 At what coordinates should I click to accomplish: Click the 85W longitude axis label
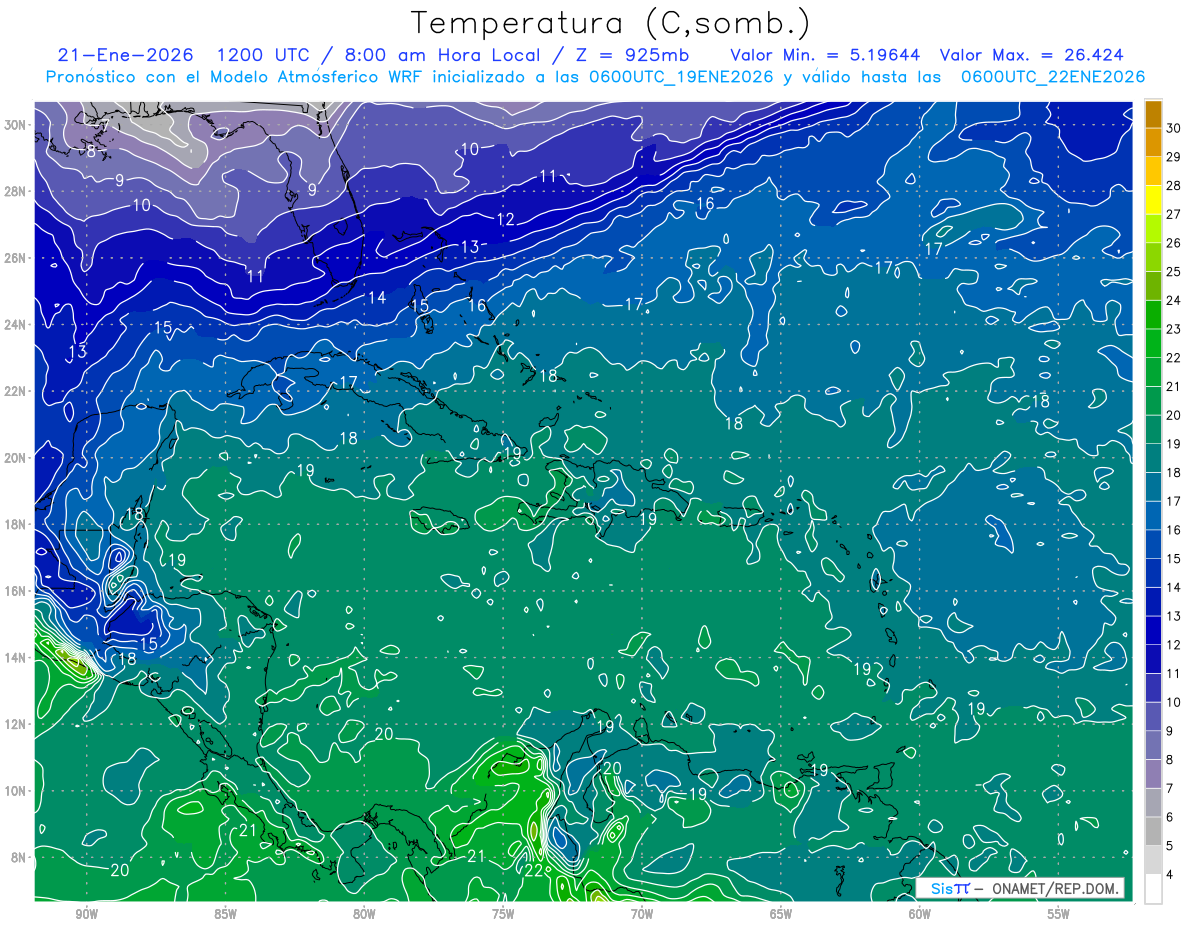(x=225, y=914)
